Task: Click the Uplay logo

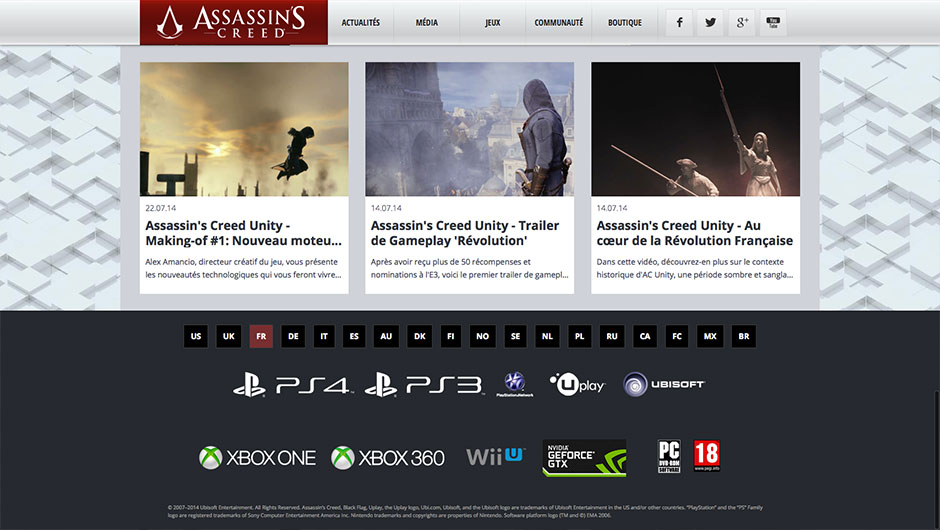Action: [577, 384]
